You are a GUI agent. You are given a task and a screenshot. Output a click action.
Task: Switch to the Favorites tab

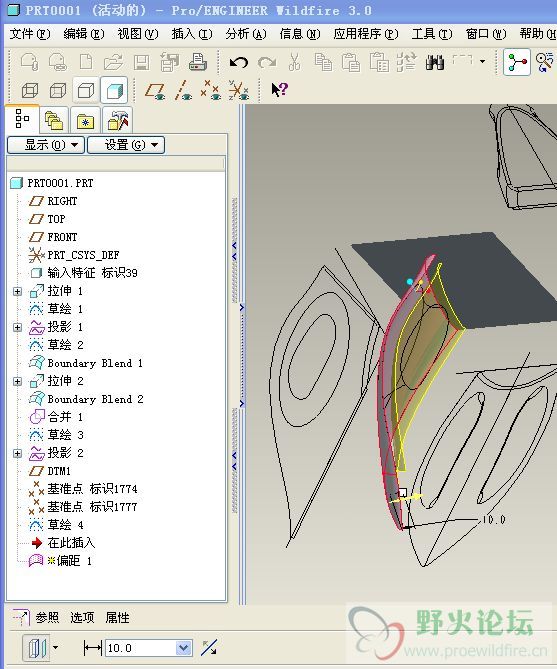click(85, 120)
